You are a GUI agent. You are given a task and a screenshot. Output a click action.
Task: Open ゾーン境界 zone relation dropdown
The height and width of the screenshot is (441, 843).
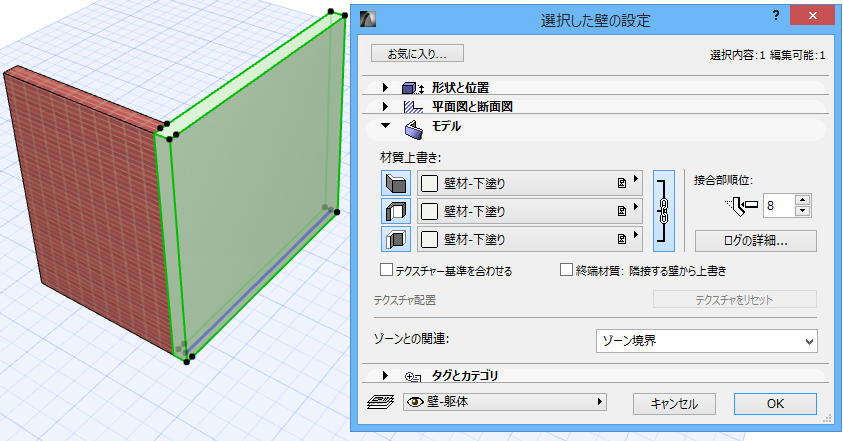(x=706, y=341)
